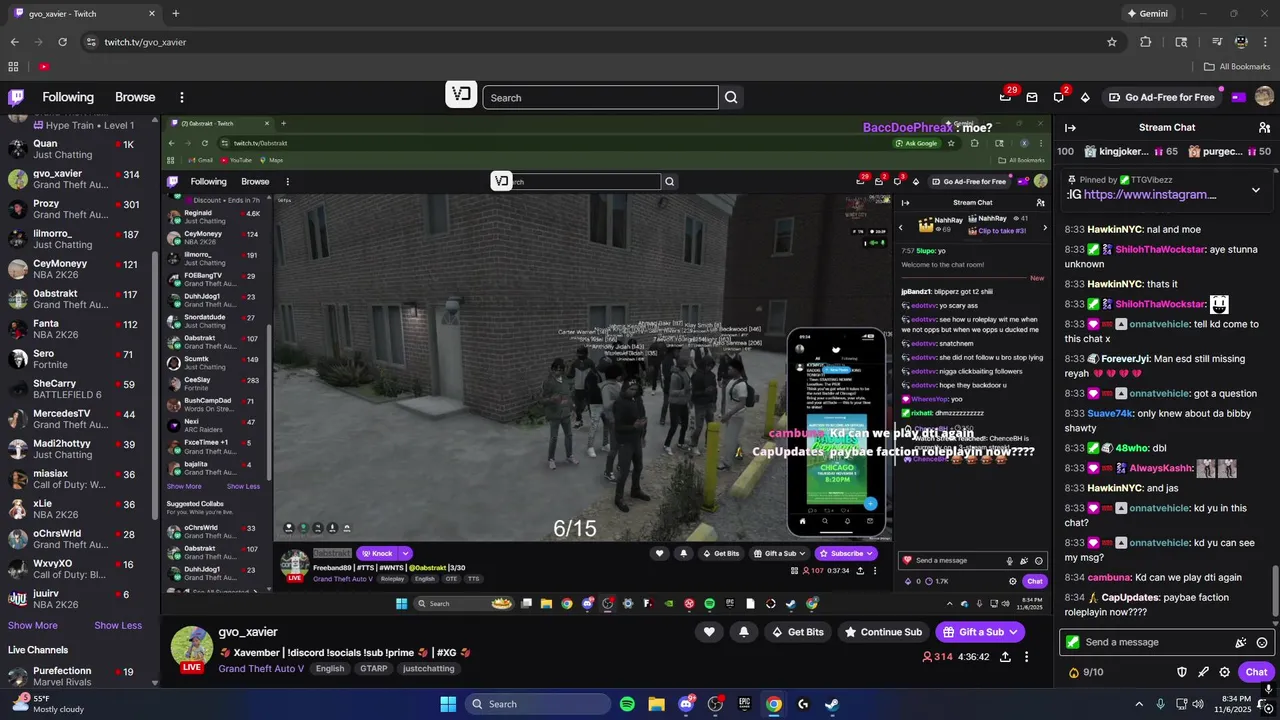Expand the pinned TTGVibezz message
This screenshot has height=720, width=1280.
pos(1256,189)
